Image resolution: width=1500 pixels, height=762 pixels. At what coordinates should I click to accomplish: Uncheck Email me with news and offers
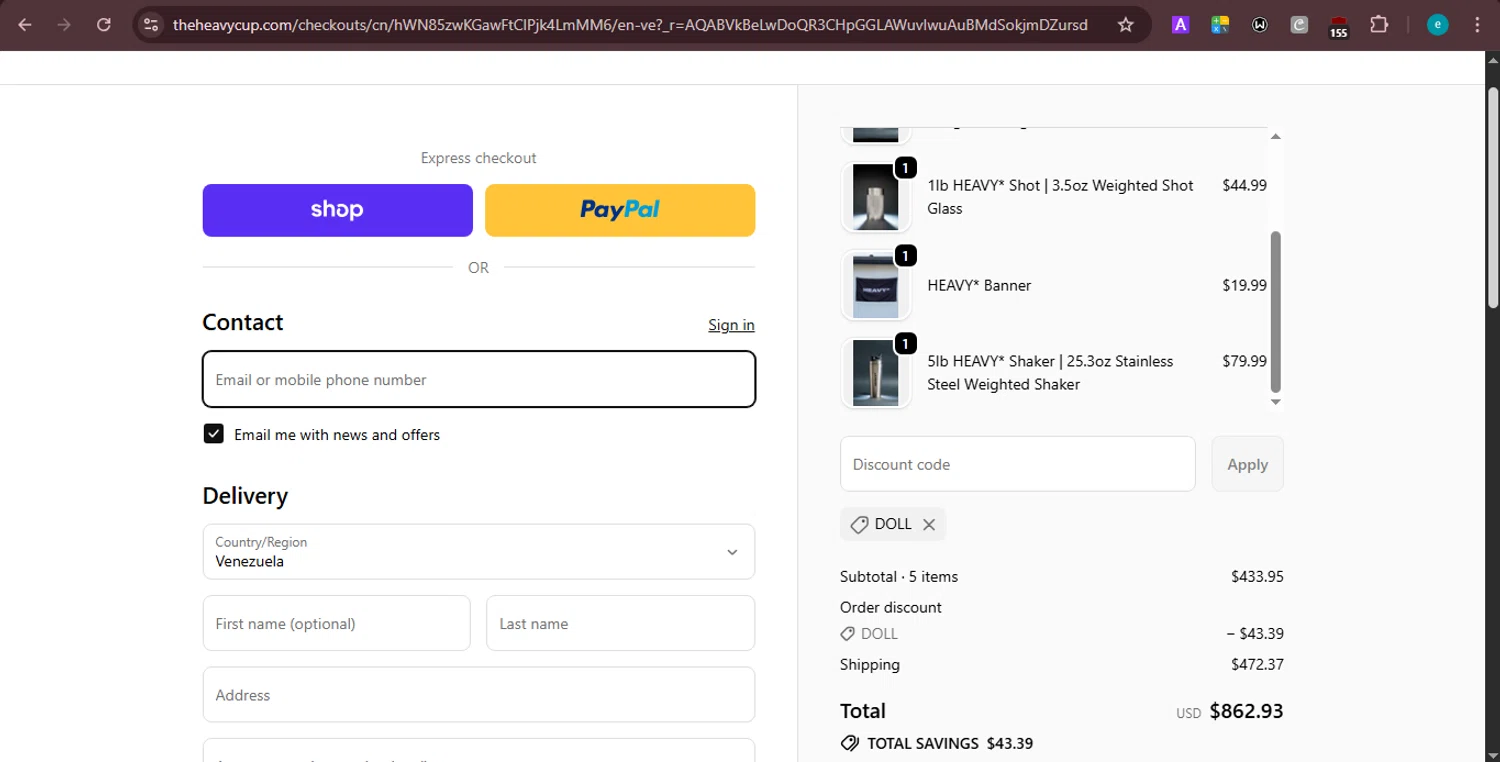click(x=213, y=433)
